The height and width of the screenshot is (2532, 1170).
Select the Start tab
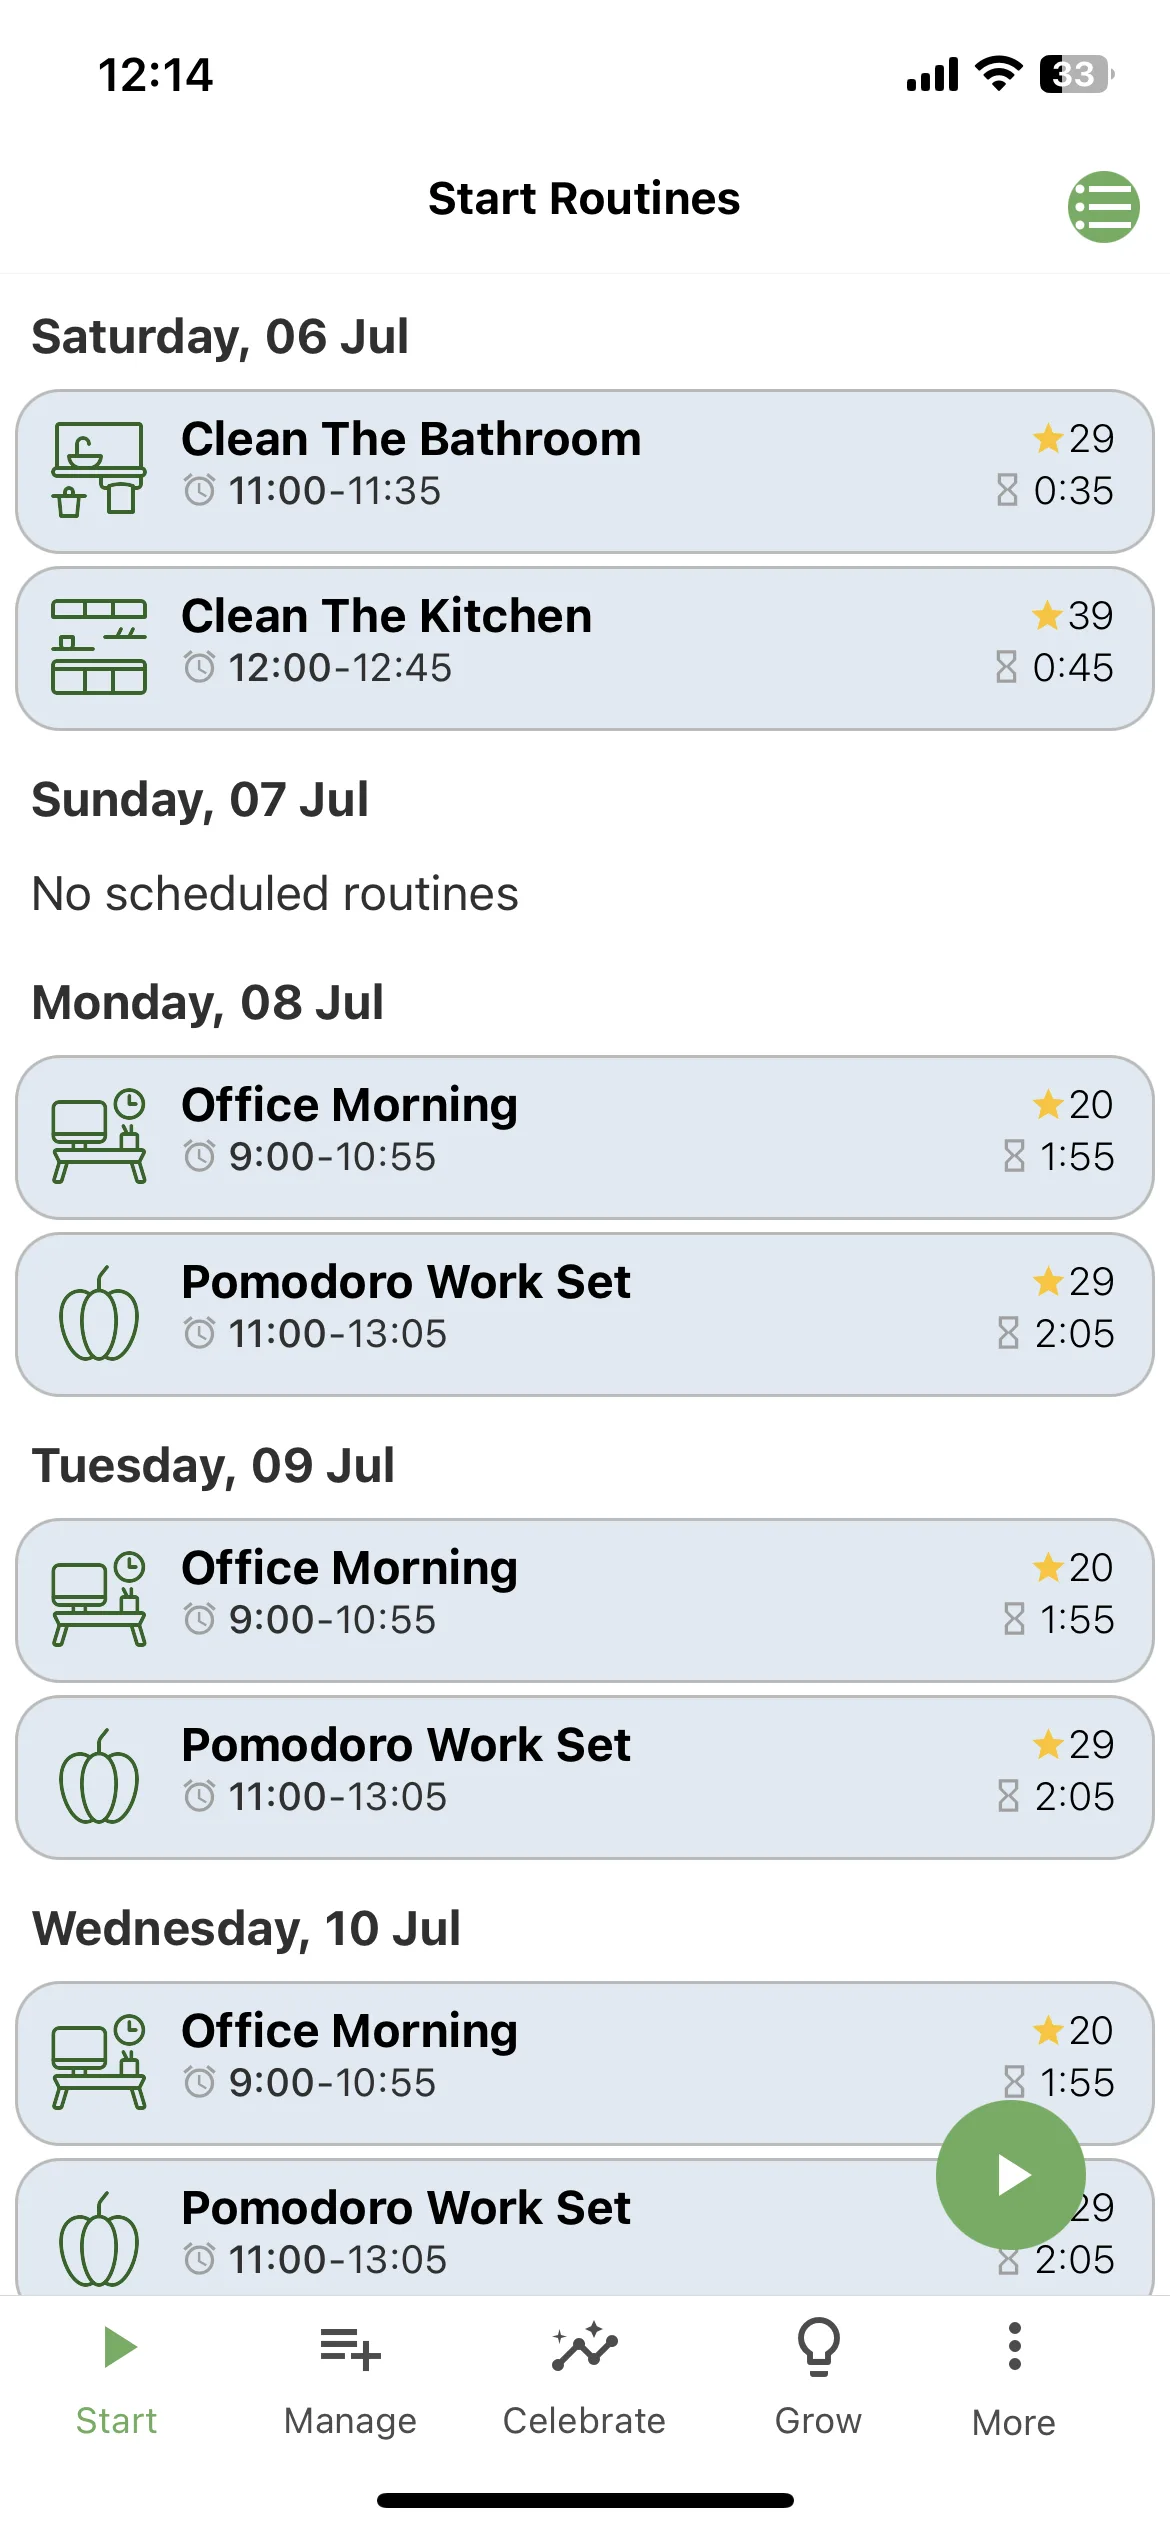pyautogui.click(x=117, y=2378)
